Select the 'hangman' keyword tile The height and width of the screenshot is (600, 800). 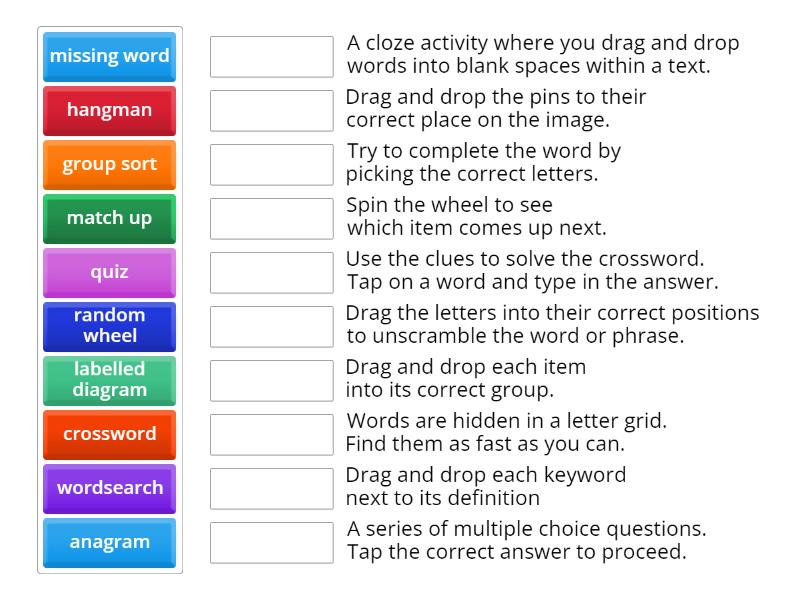(109, 110)
